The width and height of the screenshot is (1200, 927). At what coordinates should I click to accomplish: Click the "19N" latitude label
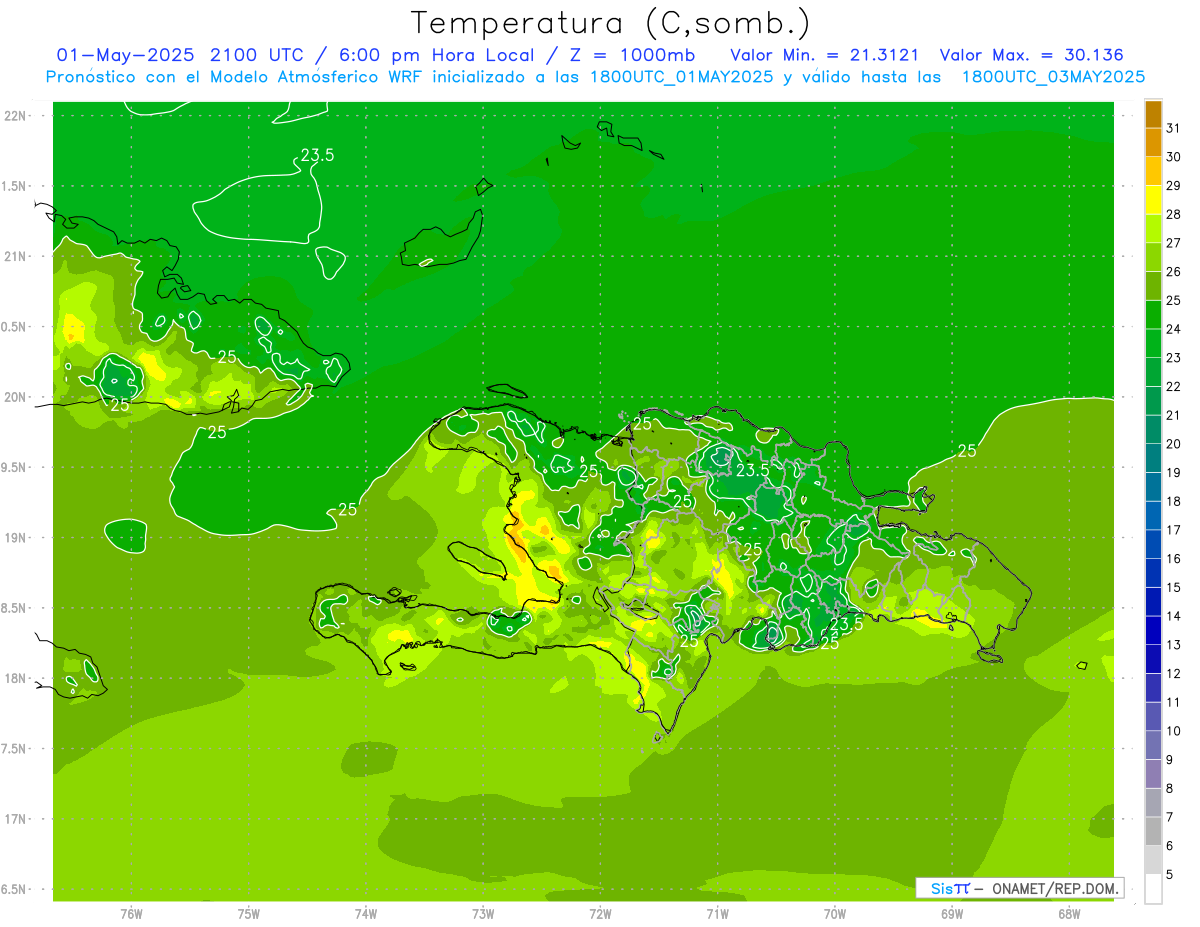[16, 538]
